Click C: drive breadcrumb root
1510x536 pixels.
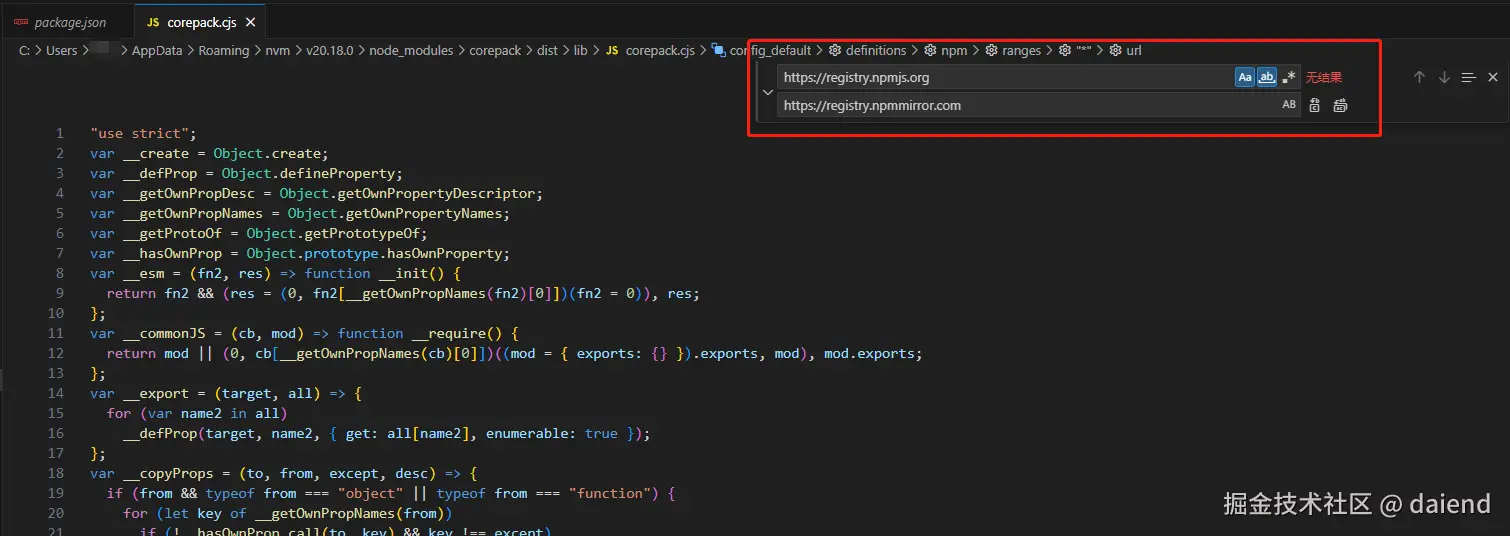pyautogui.click(x=24, y=50)
